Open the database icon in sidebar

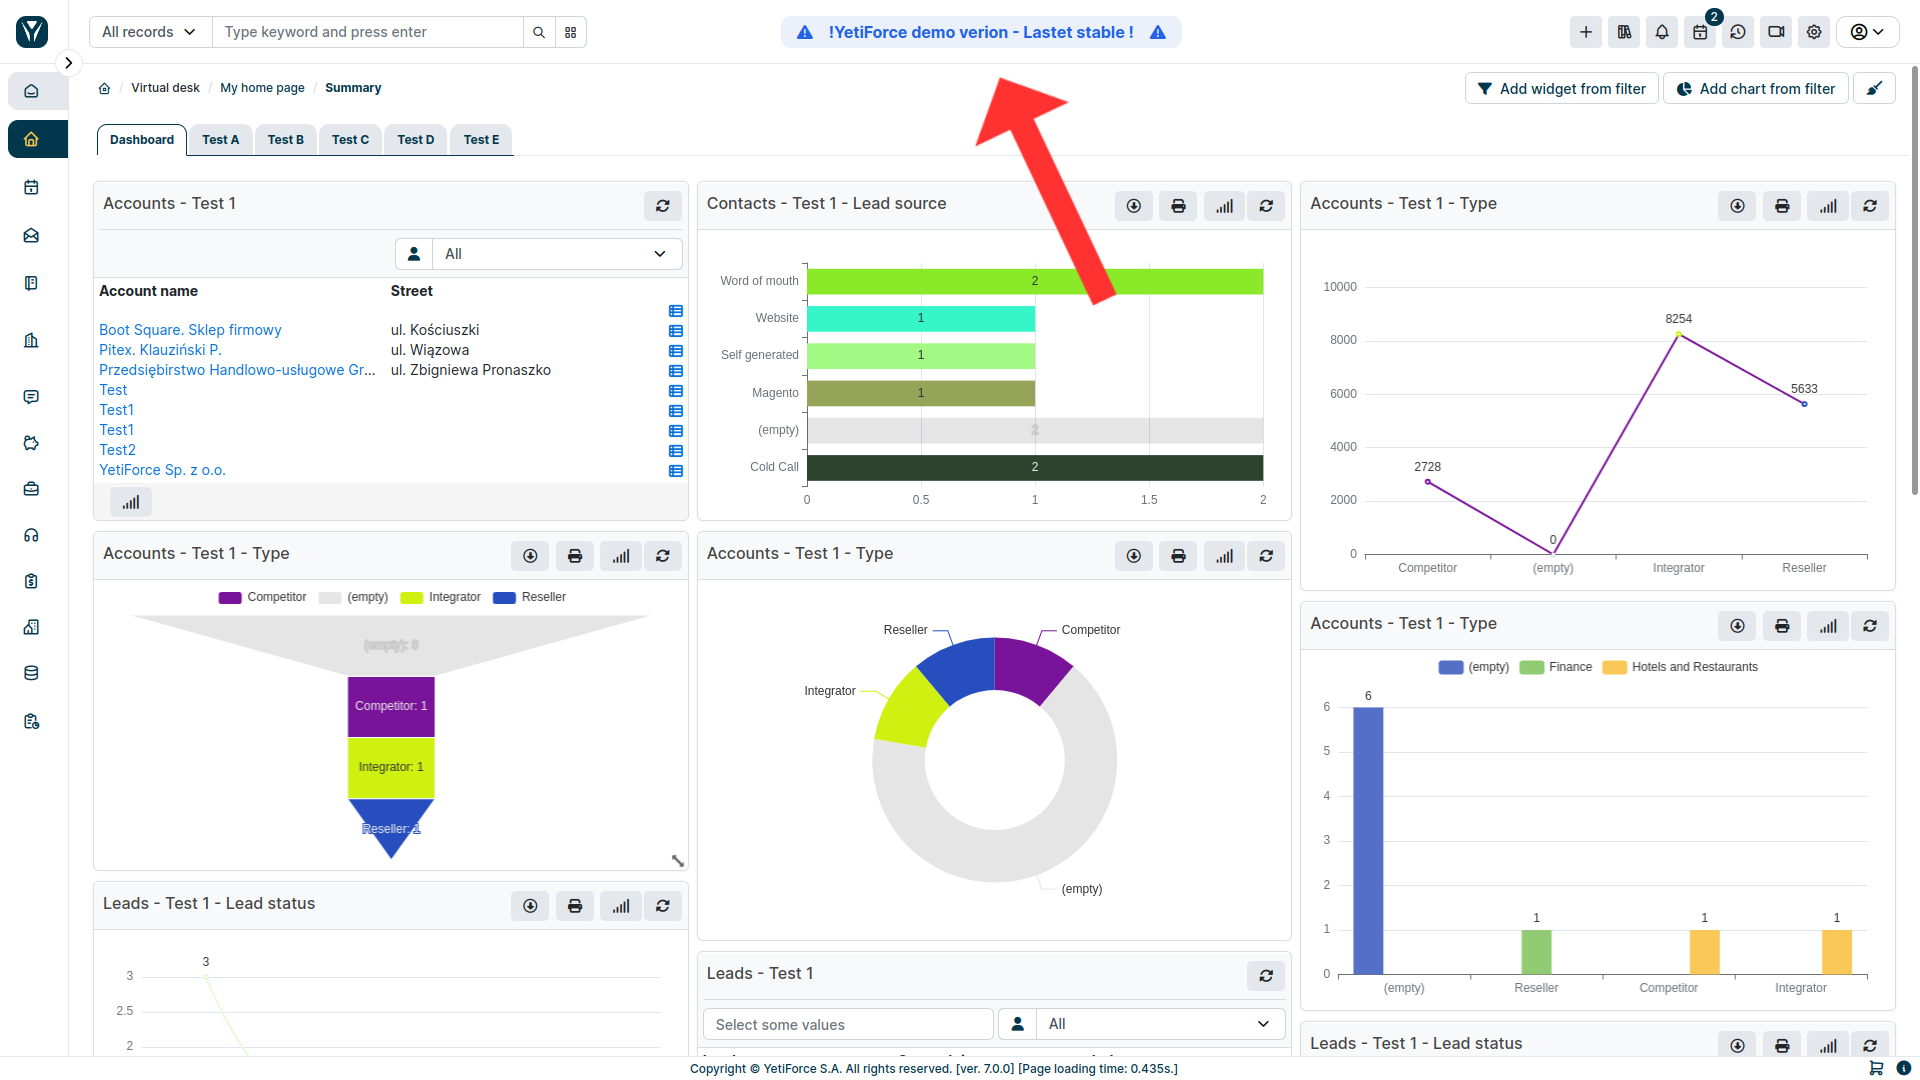pyautogui.click(x=32, y=673)
